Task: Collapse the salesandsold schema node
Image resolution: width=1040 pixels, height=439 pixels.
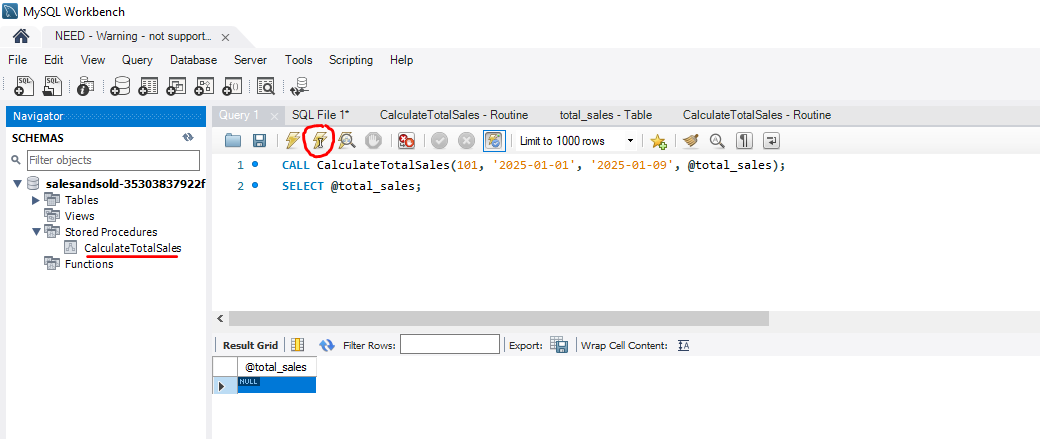Action: [18, 184]
